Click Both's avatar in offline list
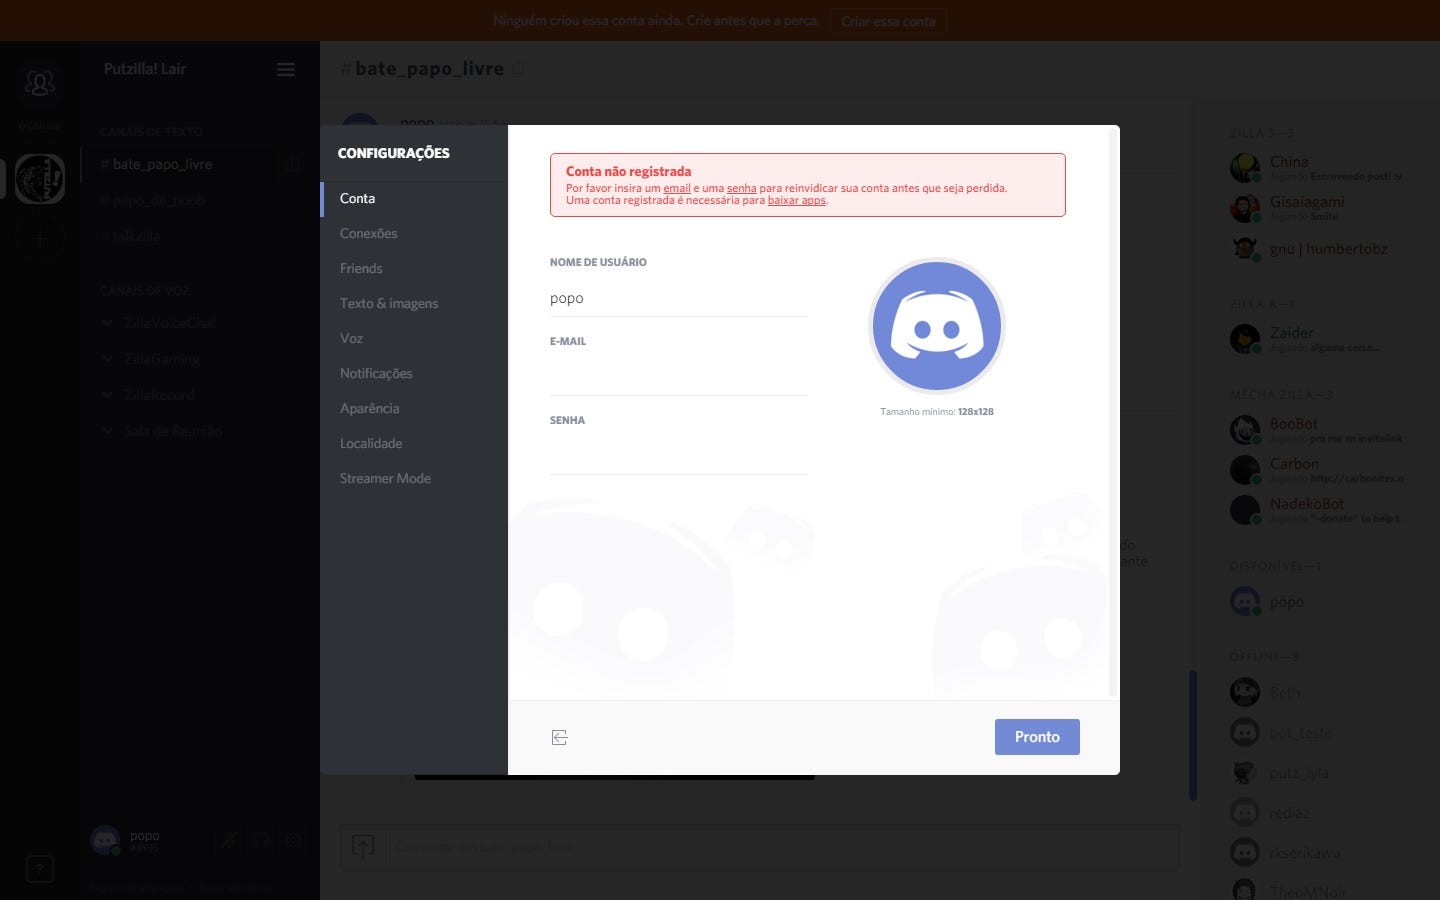 [1245, 692]
